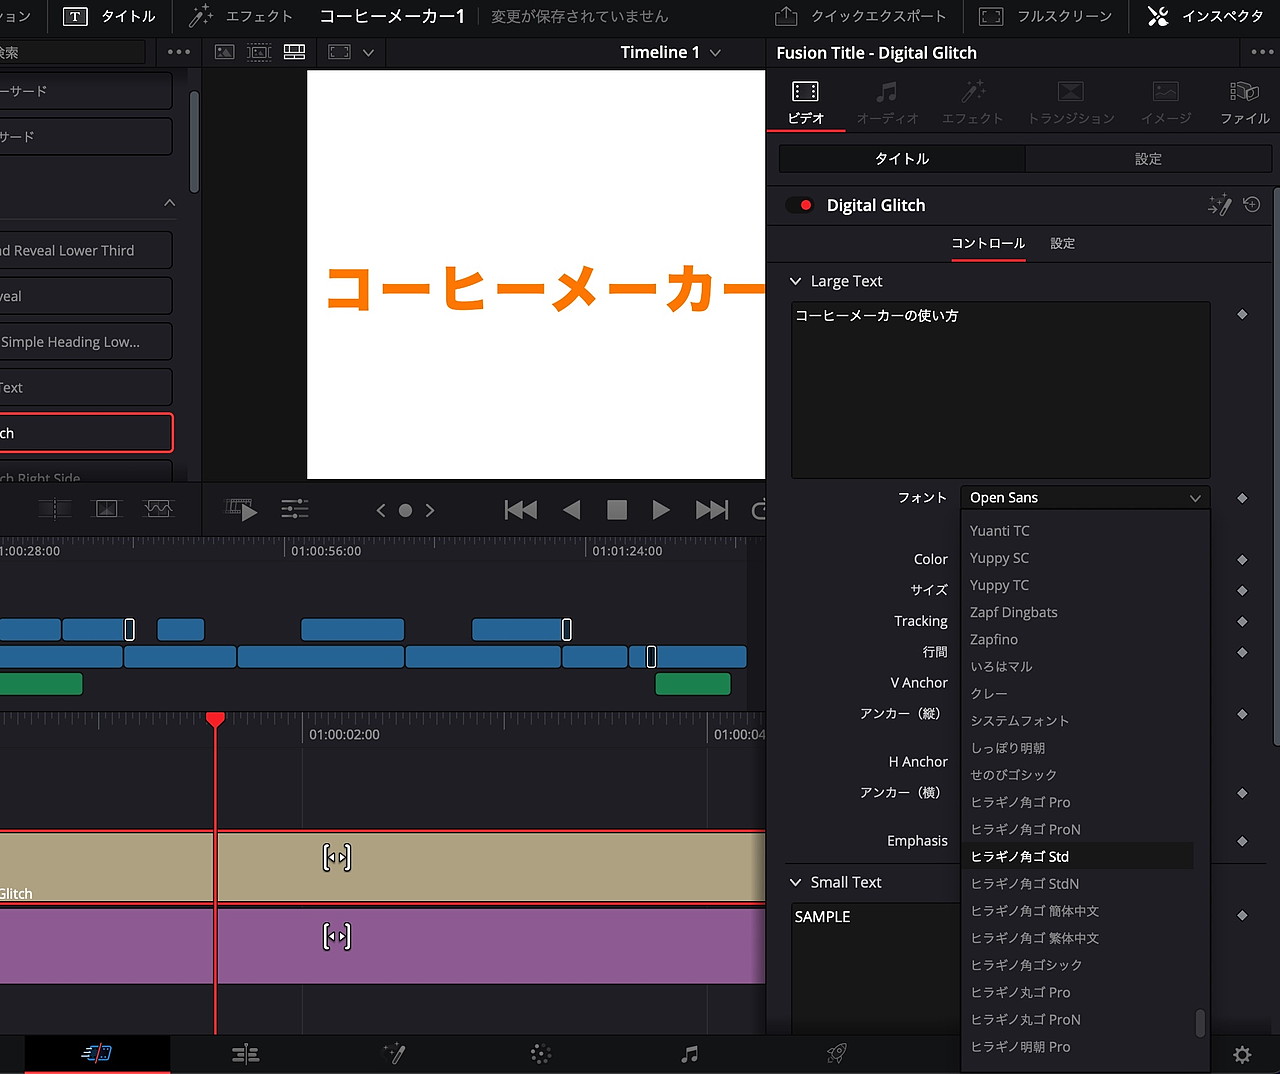Switch to the オーディオ tab
Image resolution: width=1280 pixels, height=1074 pixels.
coord(887,100)
